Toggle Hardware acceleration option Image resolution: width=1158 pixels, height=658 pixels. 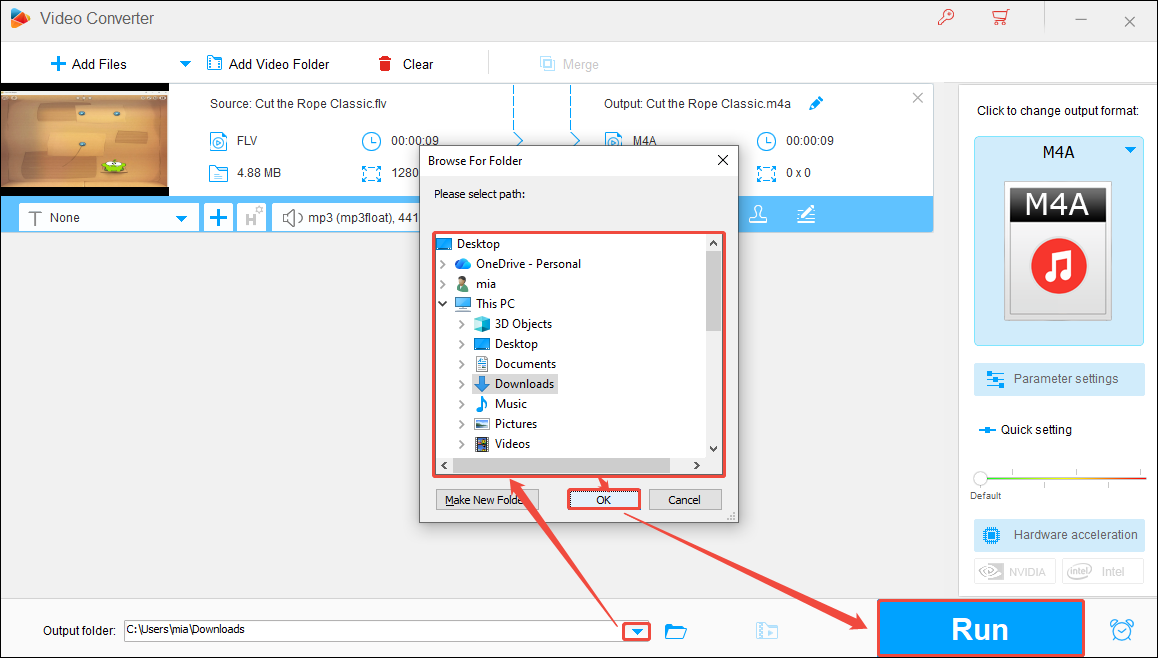(1058, 535)
